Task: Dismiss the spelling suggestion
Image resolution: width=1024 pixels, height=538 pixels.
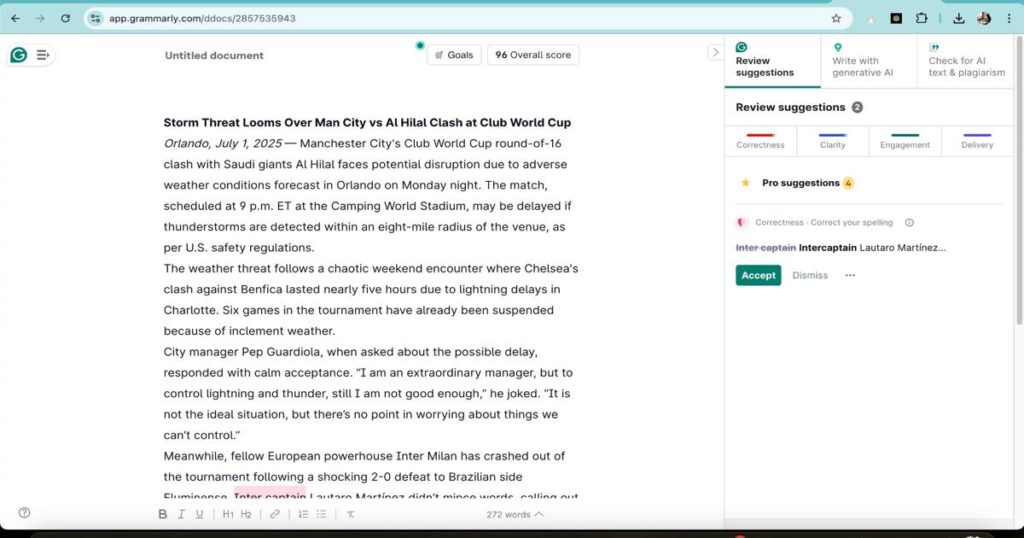Action: (810, 276)
